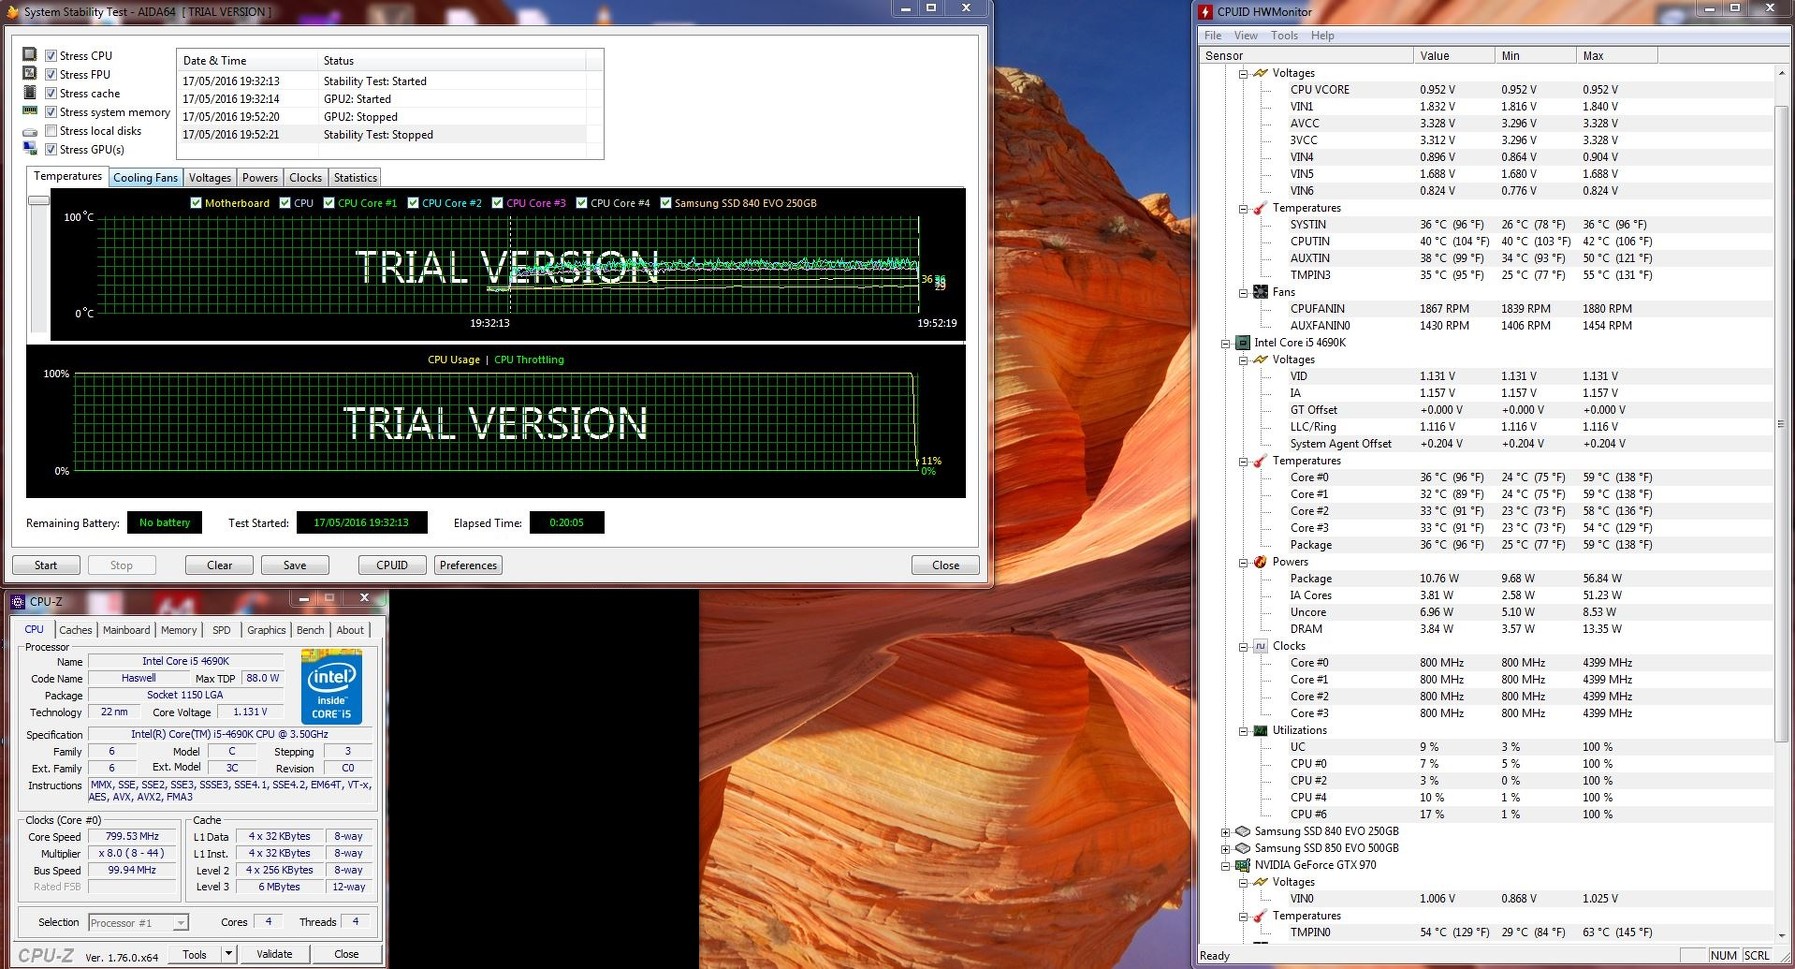Collapse the motherboard Temperatures node in HWMonitor
Screen dimensions: 1795x969
coord(1243,209)
